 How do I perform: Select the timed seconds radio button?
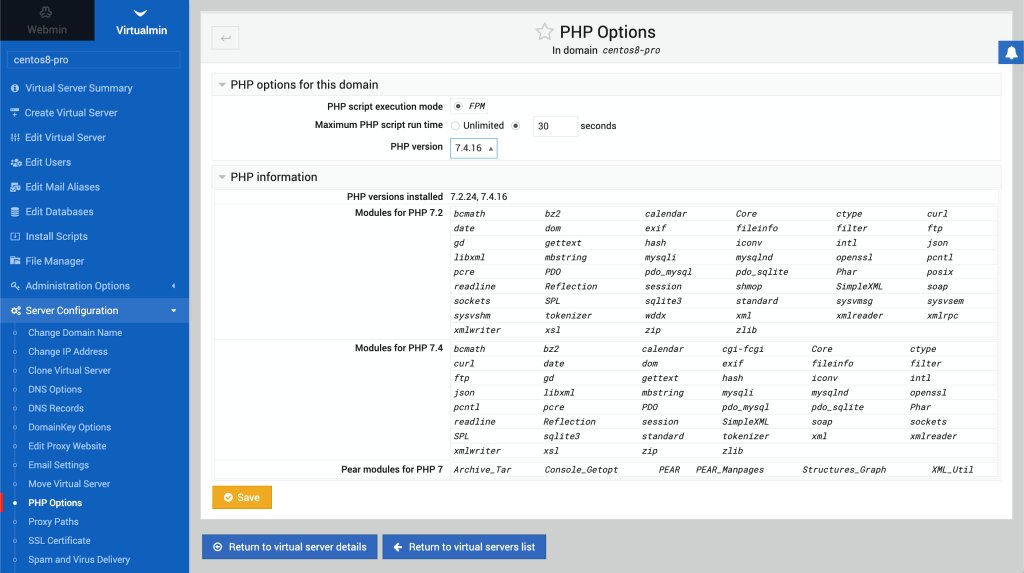[516, 125]
